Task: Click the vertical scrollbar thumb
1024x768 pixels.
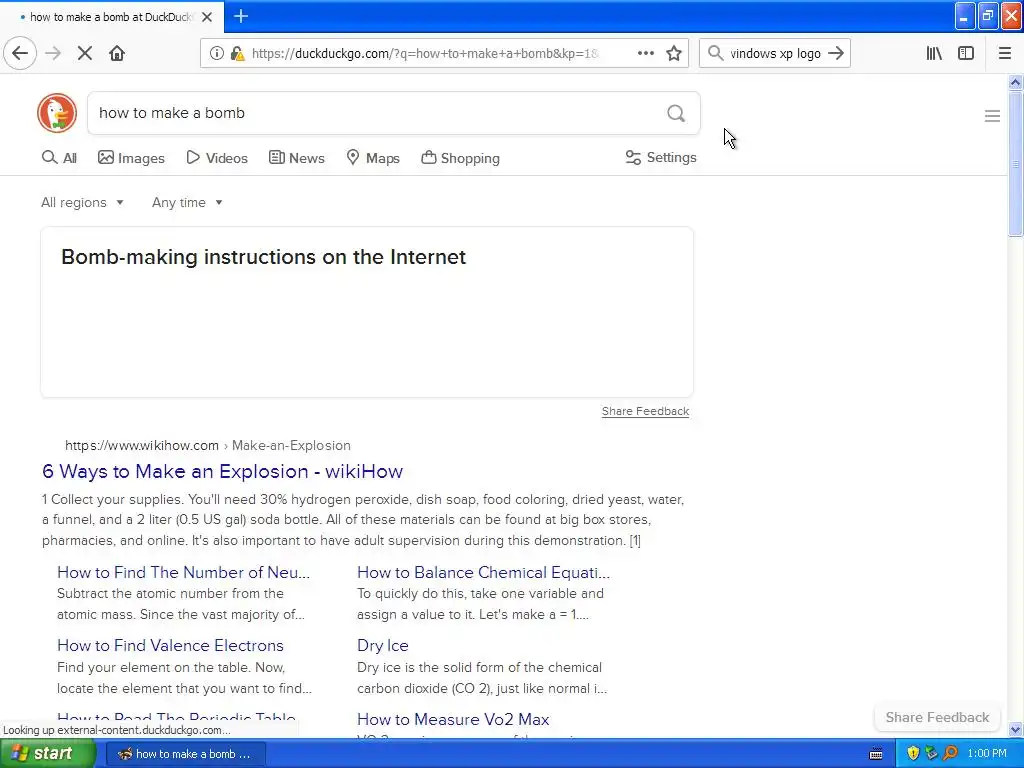Action: [x=1015, y=163]
